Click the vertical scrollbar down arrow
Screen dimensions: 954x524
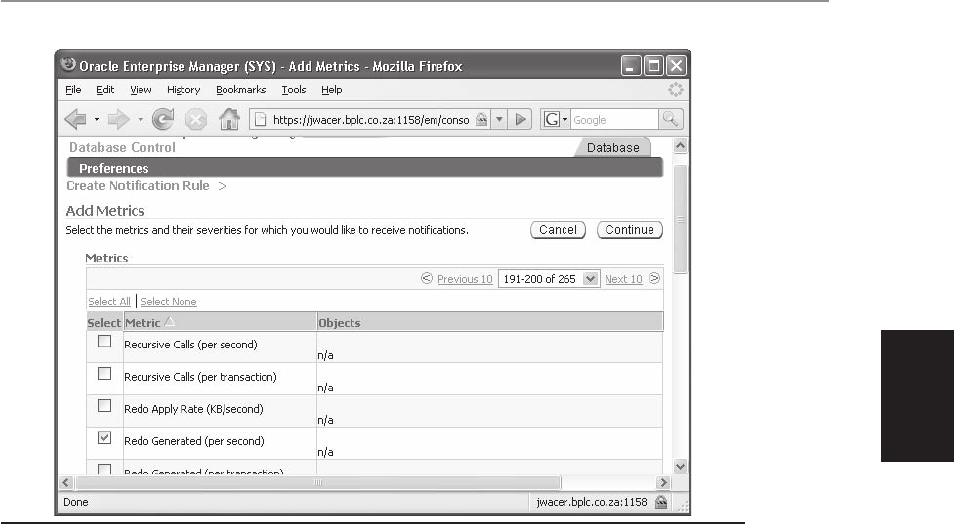coord(680,467)
